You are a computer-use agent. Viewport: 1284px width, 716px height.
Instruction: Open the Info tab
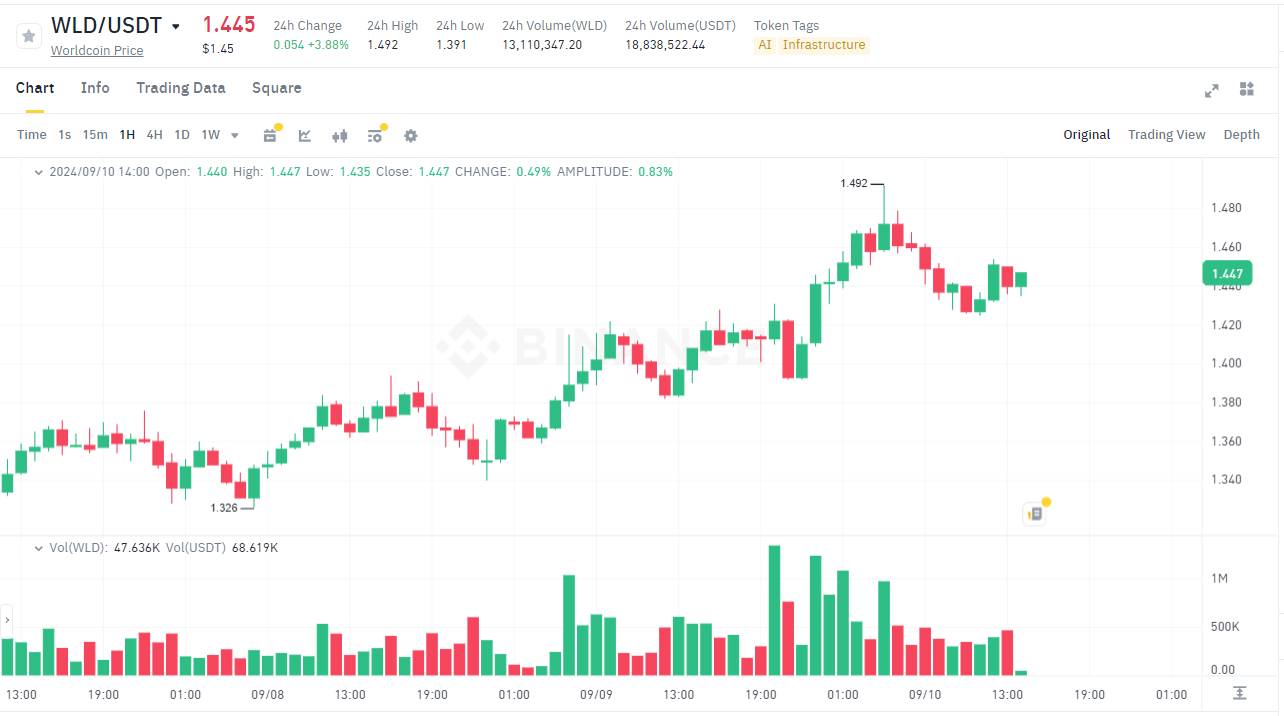pyautogui.click(x=95, y=88)
